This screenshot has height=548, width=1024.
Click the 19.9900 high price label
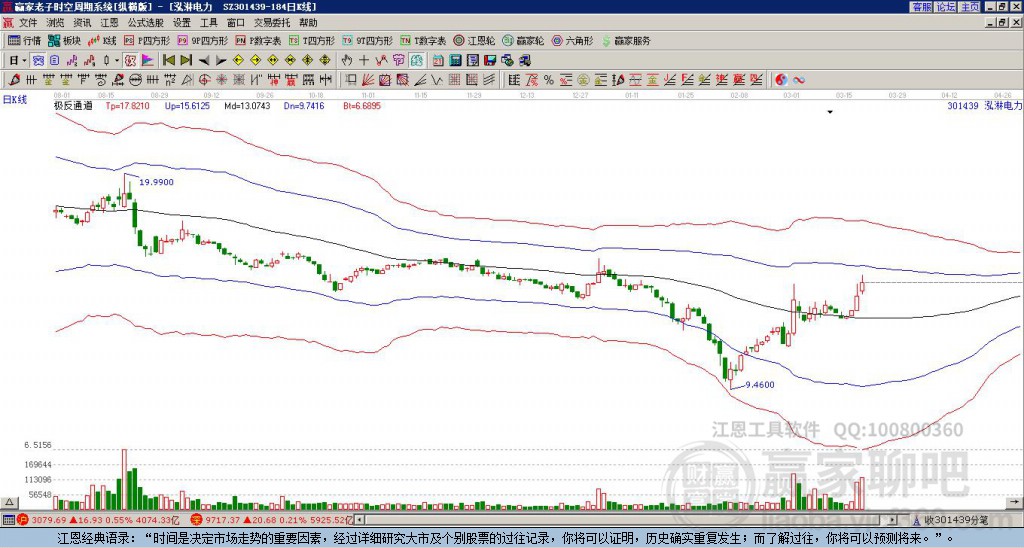(x=157, y=182)
